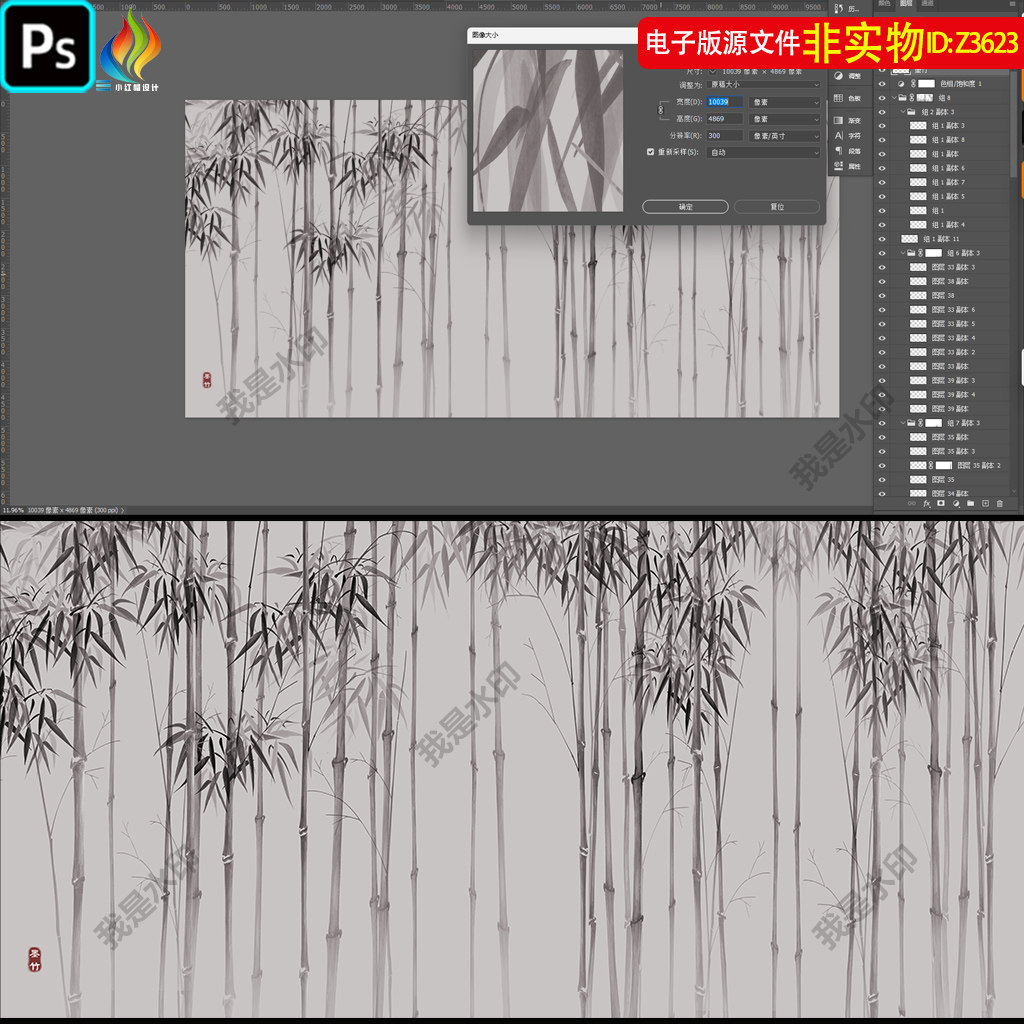Click the folder icon of 组 7 副本 3
The height and width of the screenshot is (1024, 1024).
click(911, 423)
